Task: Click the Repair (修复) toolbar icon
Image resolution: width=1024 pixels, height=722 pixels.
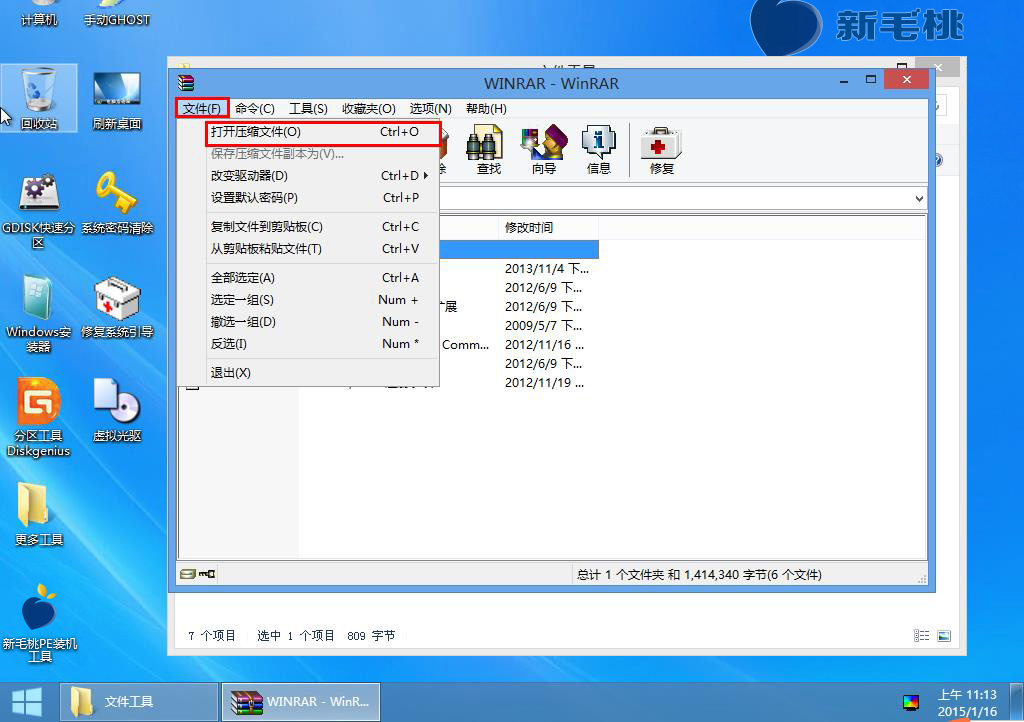Action: [661, 149]
